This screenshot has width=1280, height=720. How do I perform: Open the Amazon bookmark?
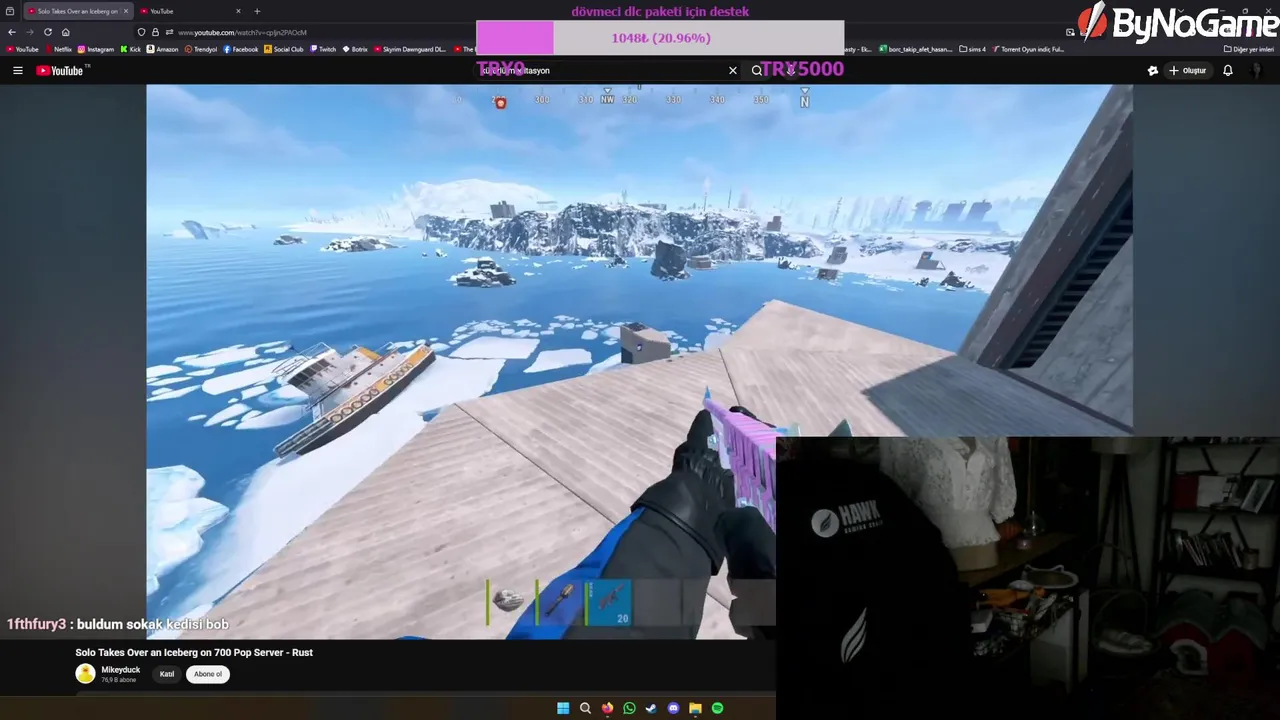pos(163,49)
